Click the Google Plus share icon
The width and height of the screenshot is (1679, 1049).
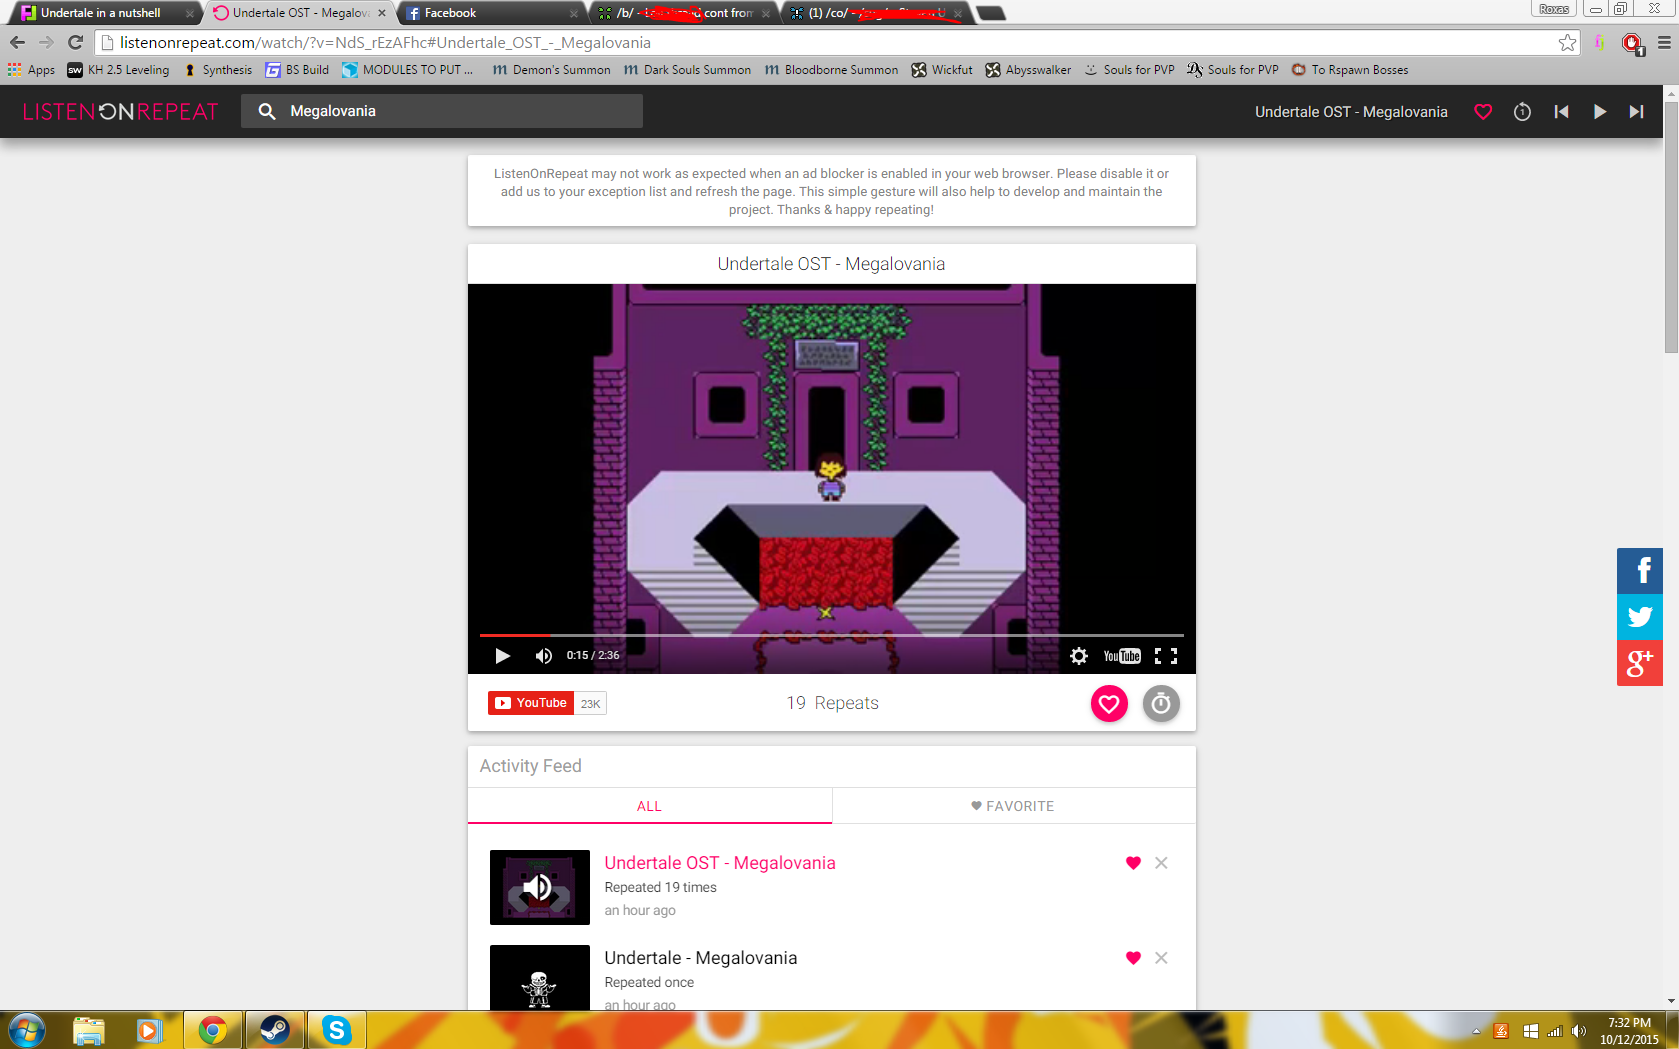[x=1639, y=662]
